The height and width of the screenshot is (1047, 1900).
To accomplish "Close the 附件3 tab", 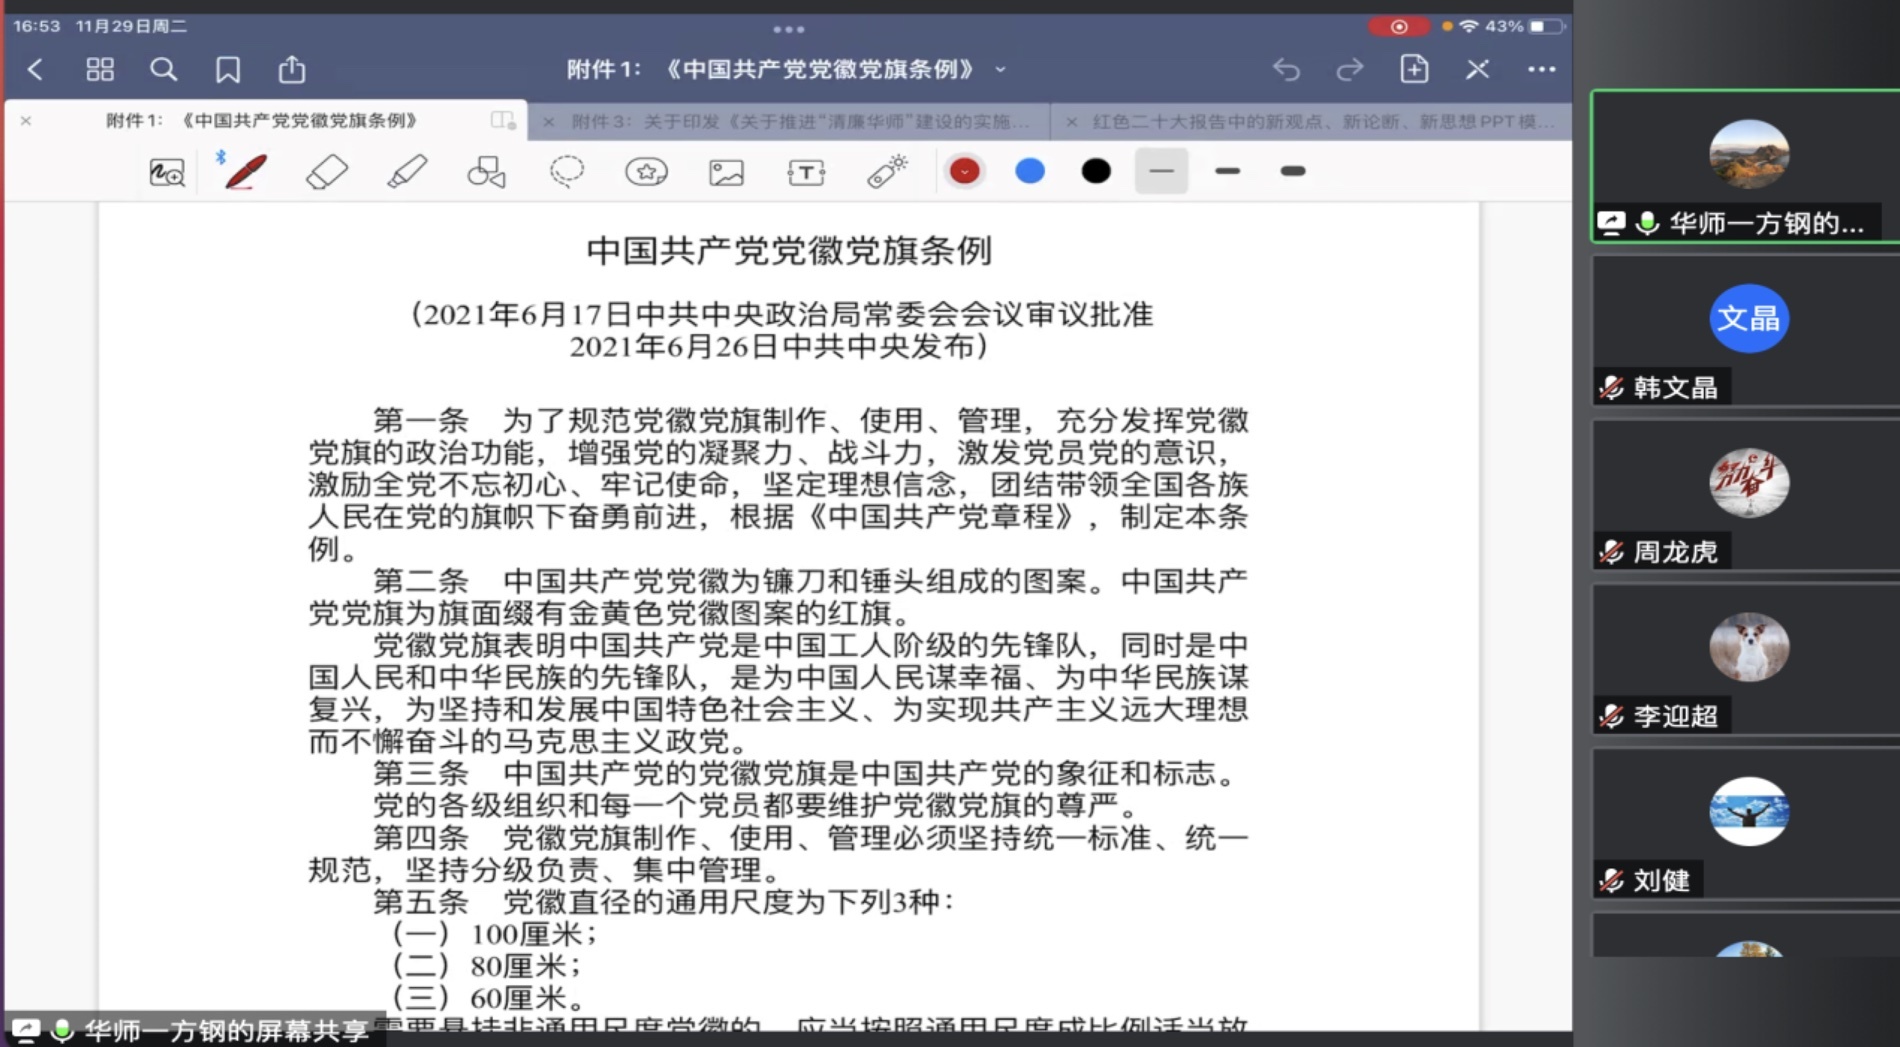I will [x=549, y=122].
